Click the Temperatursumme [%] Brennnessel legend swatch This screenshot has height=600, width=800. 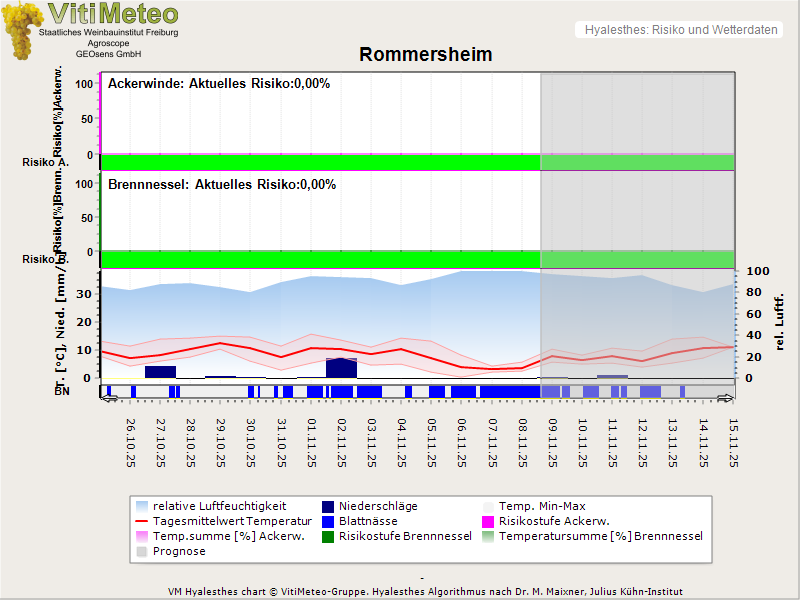coord(489,537)
